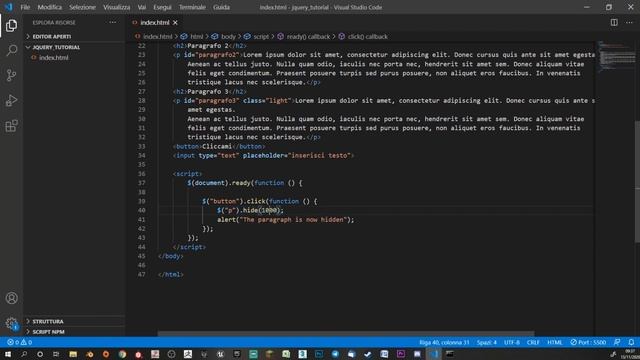Open File Explorer from taskbar
This screenshot has height=360, width=640.
click(x=73, y=354)
